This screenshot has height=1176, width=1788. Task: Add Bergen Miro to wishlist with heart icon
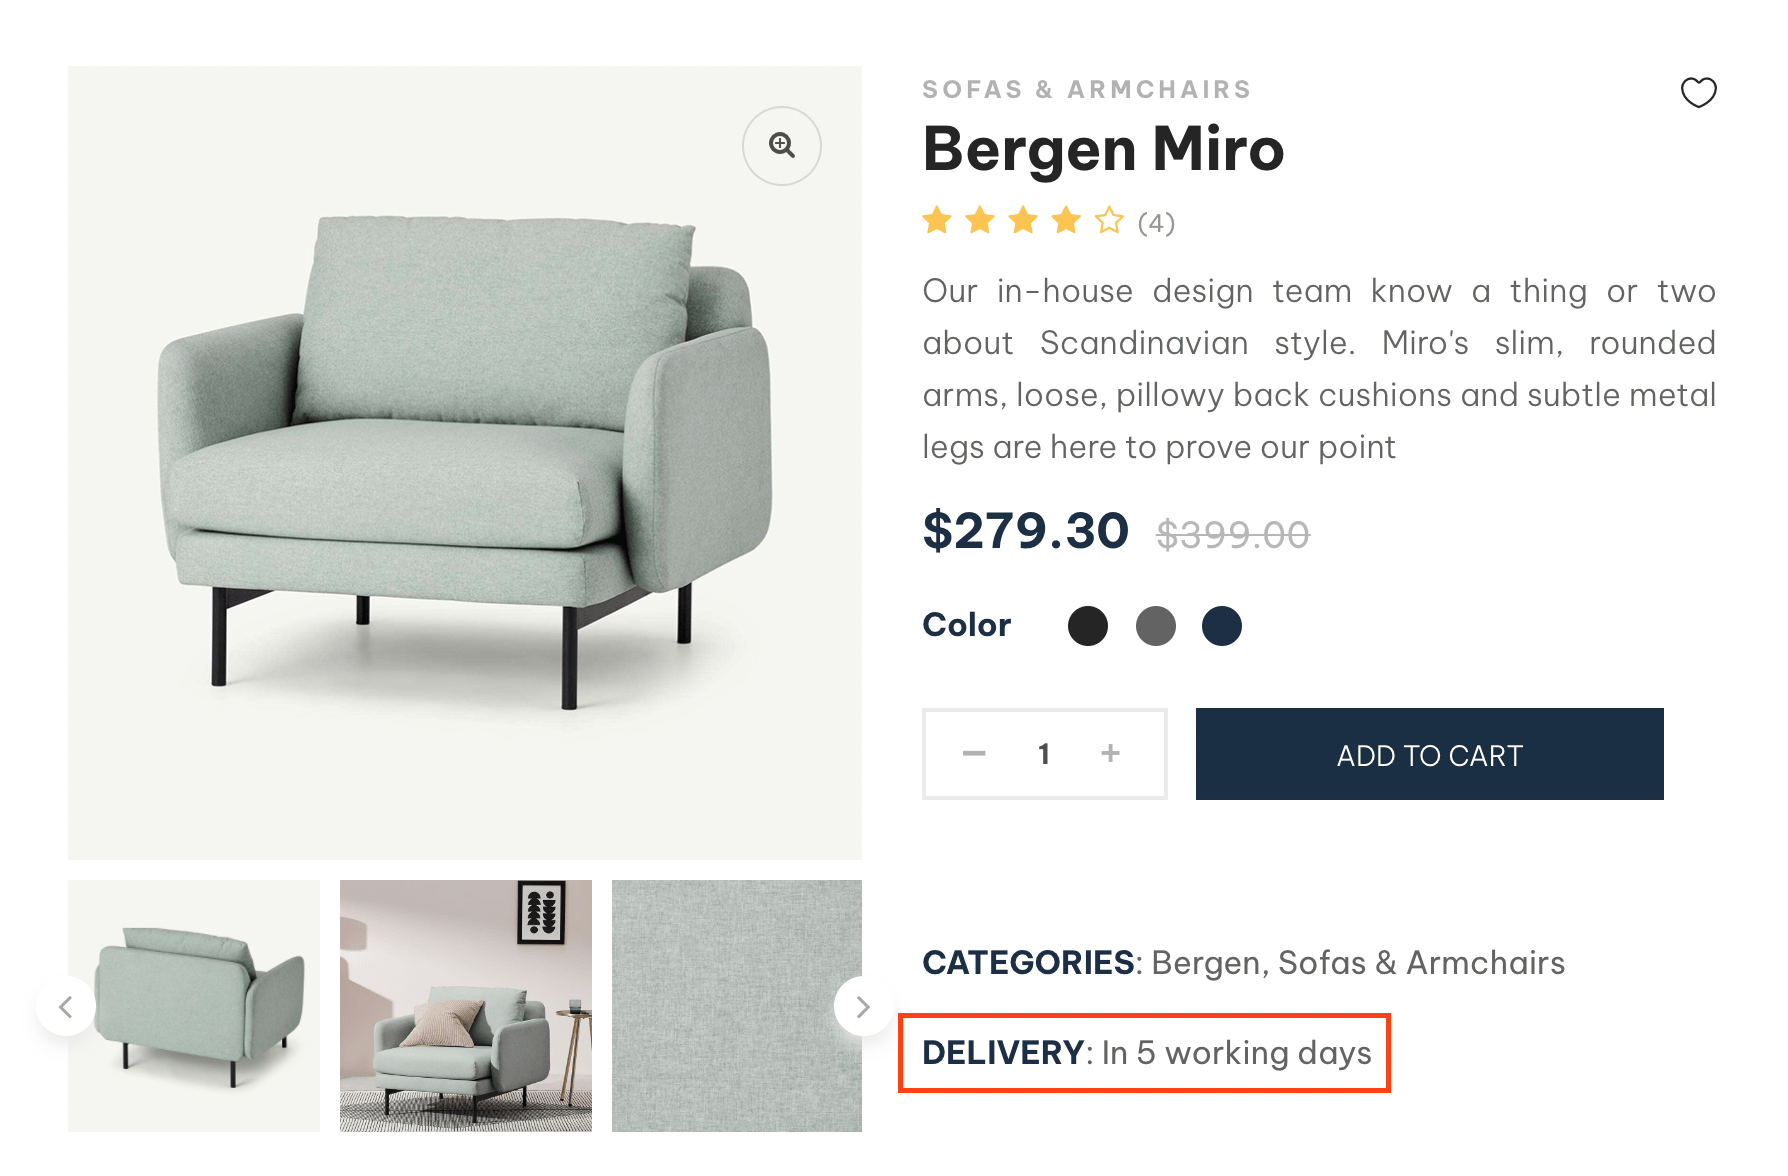(x=1698, y=92)
